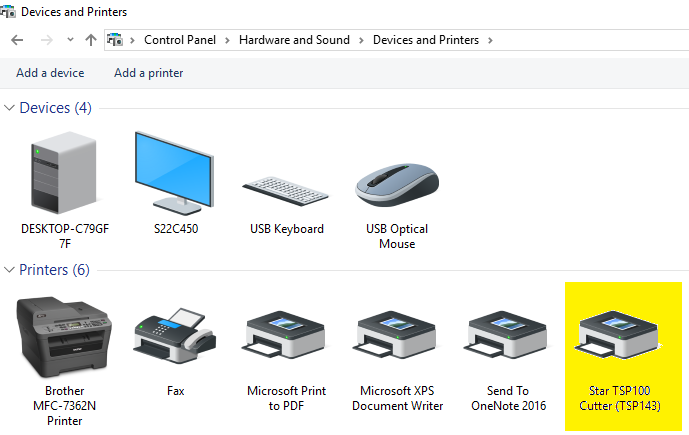Go to Control Panel breadcrumb

point(180,40)
